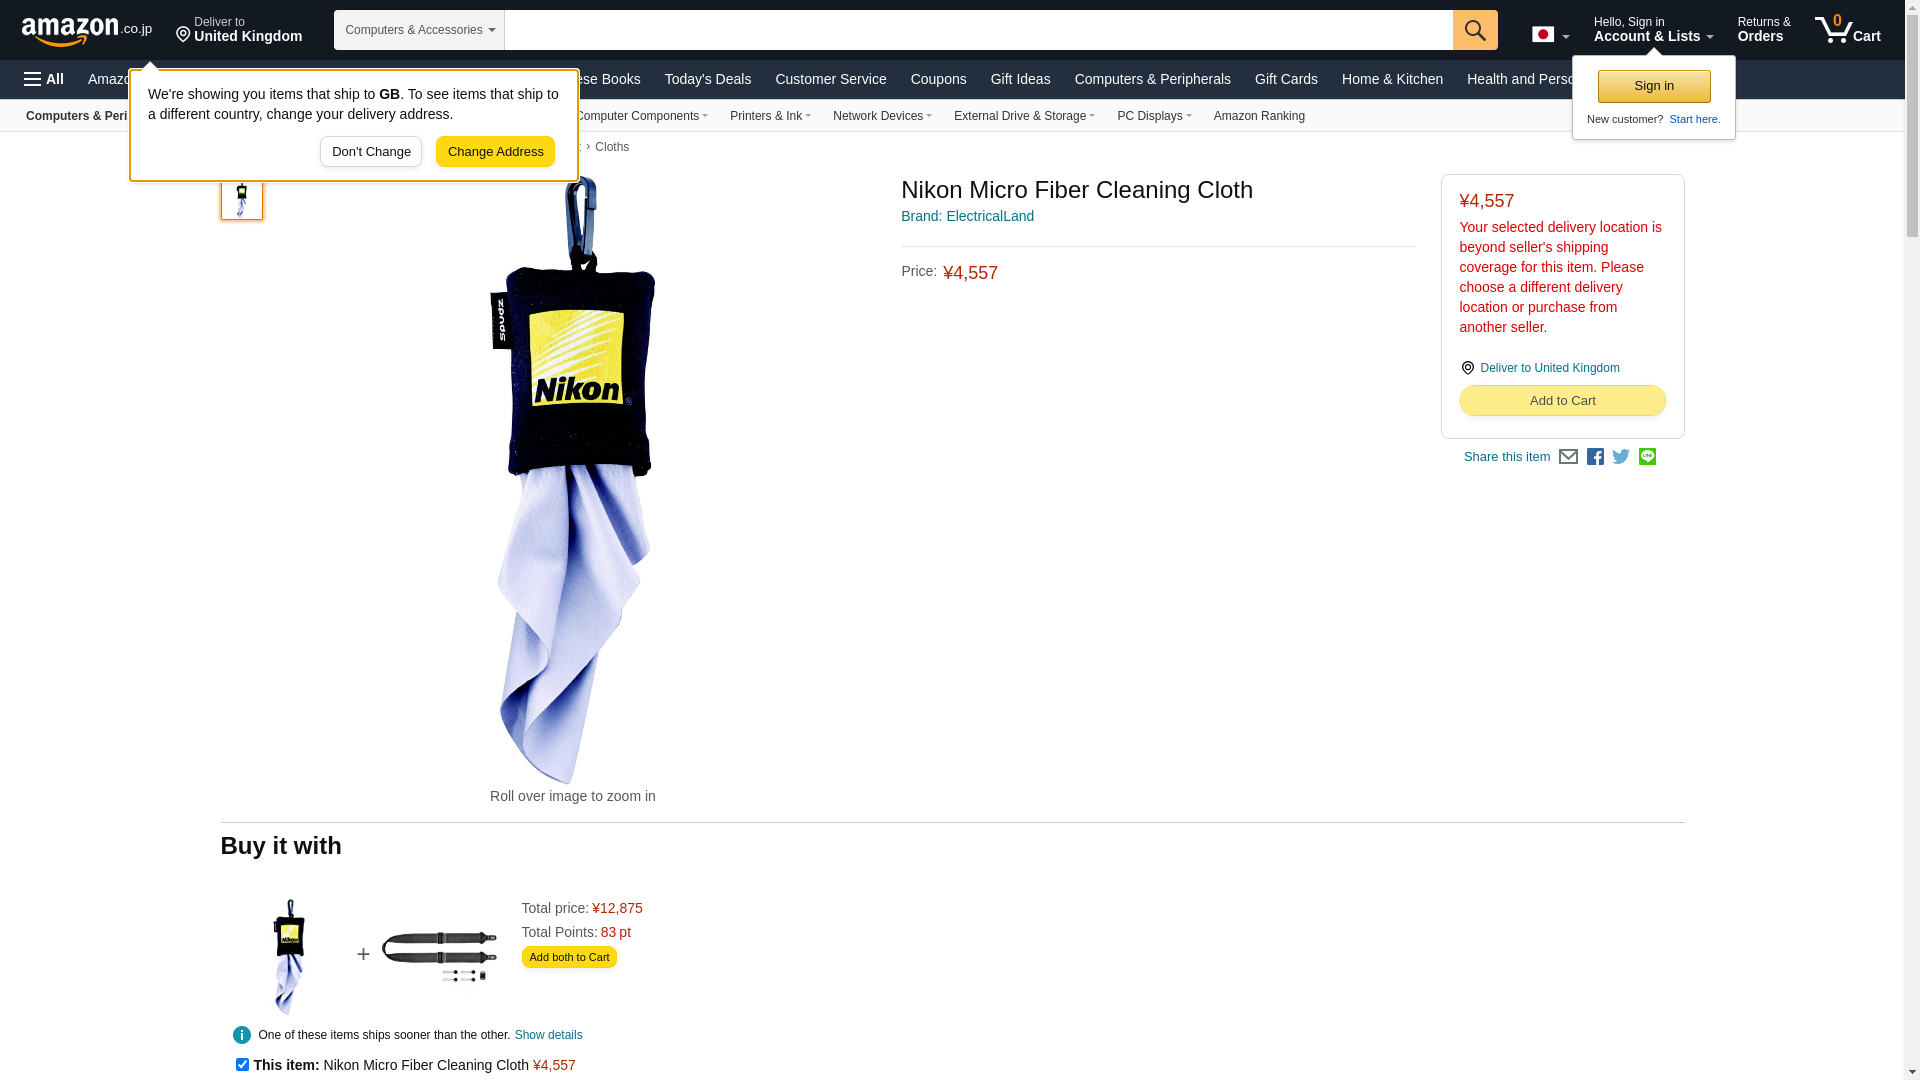Expand the Computers & Accessories search category dropdown
Viewport: 1920px width, 1080px height.
419,30
